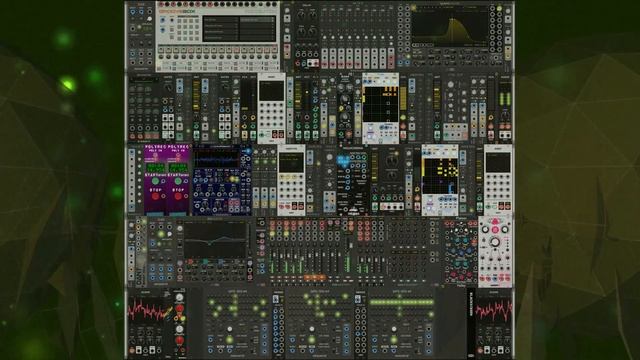Click the white knob on first gate sequencer
This screenshot has width=640, height=360.
[230, 329]
